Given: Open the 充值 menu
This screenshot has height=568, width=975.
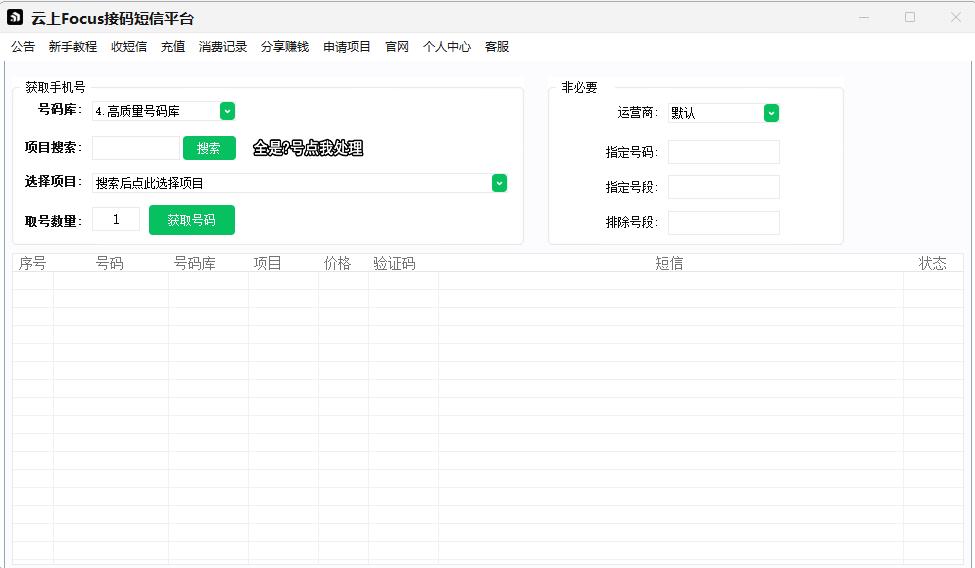Looking at the screenshot, I should pos(173,47).
